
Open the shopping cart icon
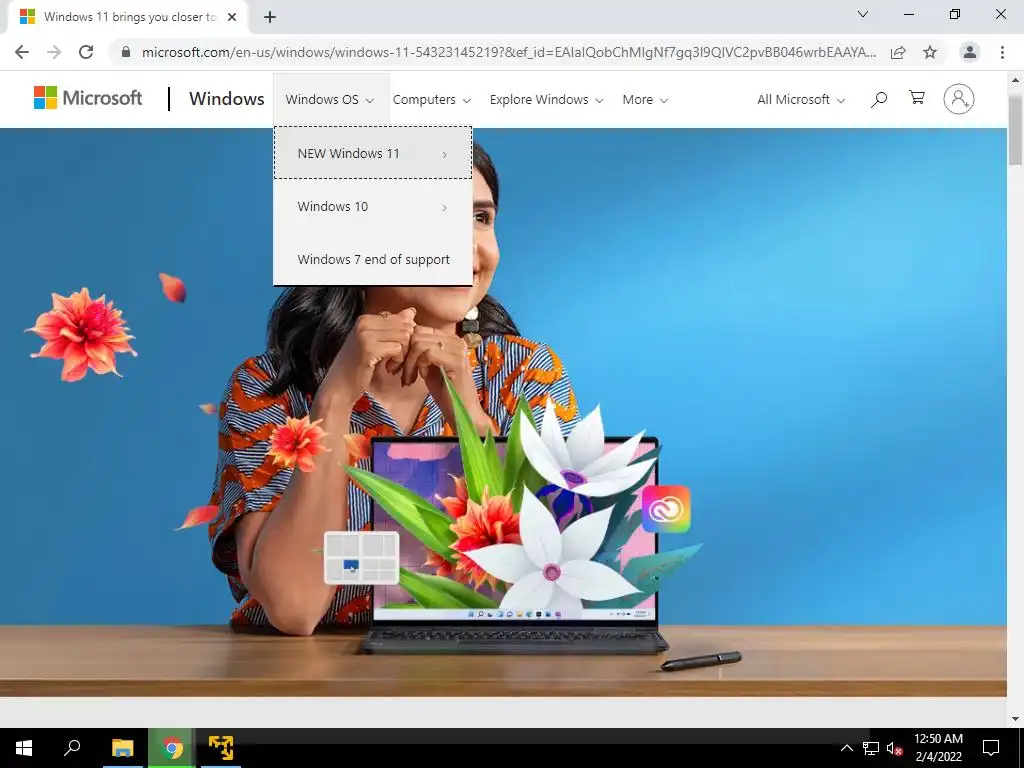click(x=917, y=98)
